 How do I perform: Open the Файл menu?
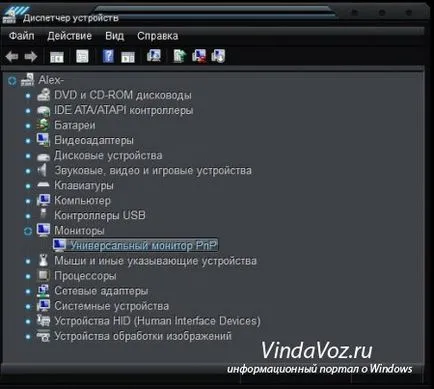coord(21,36)
